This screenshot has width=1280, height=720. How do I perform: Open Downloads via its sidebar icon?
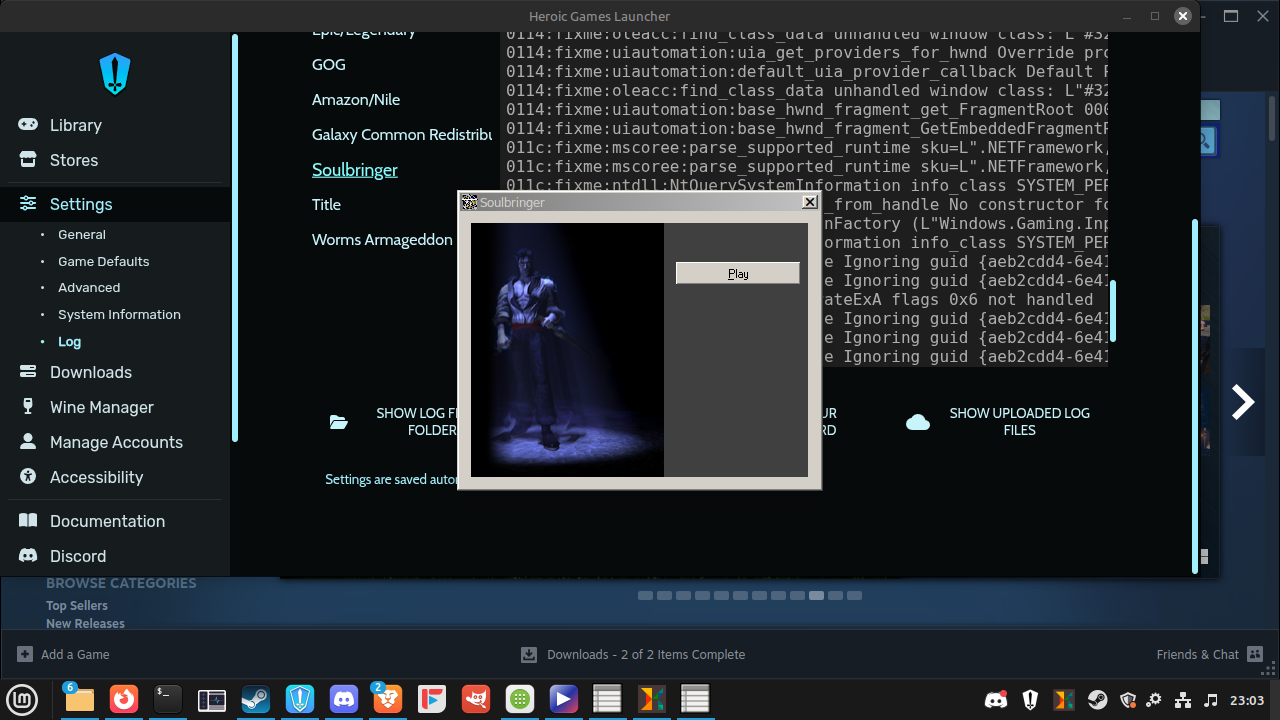[x=28, y=372]
